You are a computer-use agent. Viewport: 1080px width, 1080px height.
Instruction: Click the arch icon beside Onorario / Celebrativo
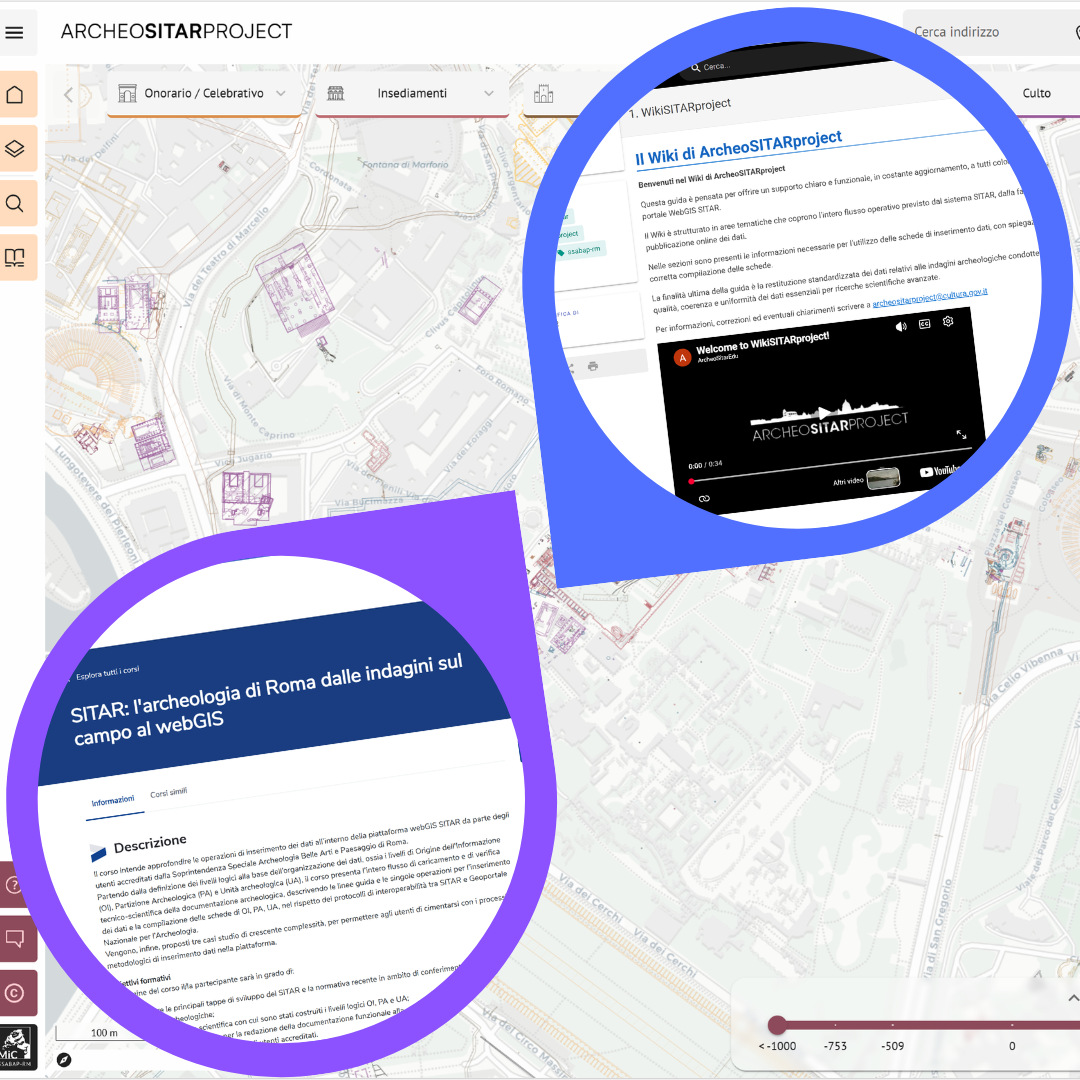(127, 94)
